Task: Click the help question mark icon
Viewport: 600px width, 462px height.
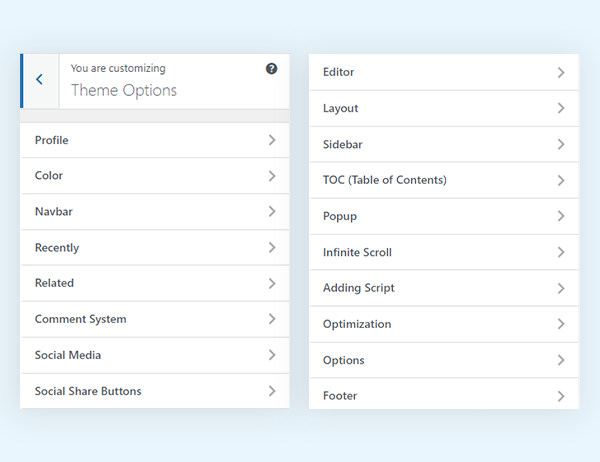Action: tap(271, 69)
